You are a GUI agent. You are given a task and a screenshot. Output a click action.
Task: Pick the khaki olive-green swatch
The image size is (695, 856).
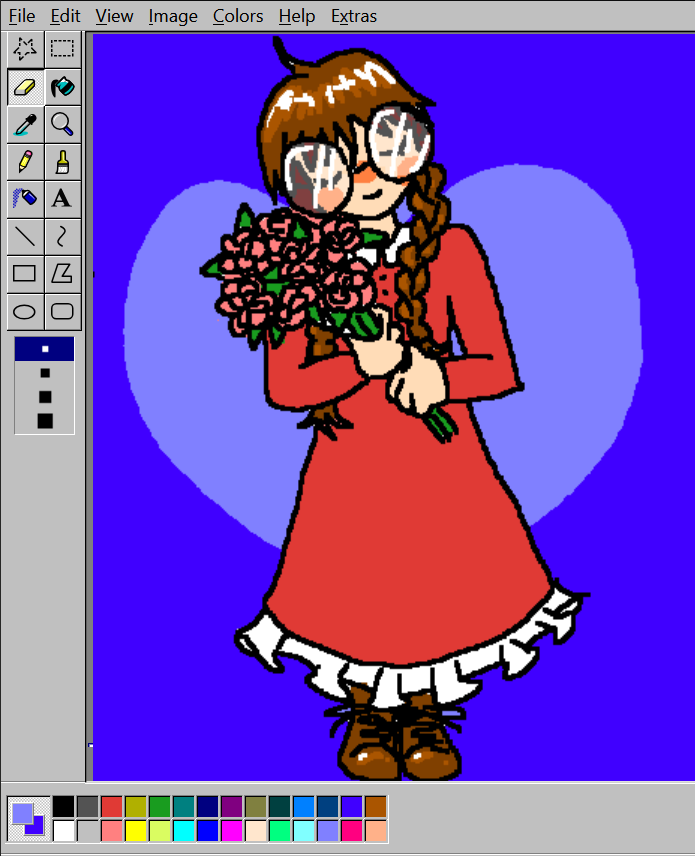tap(256, 807)
